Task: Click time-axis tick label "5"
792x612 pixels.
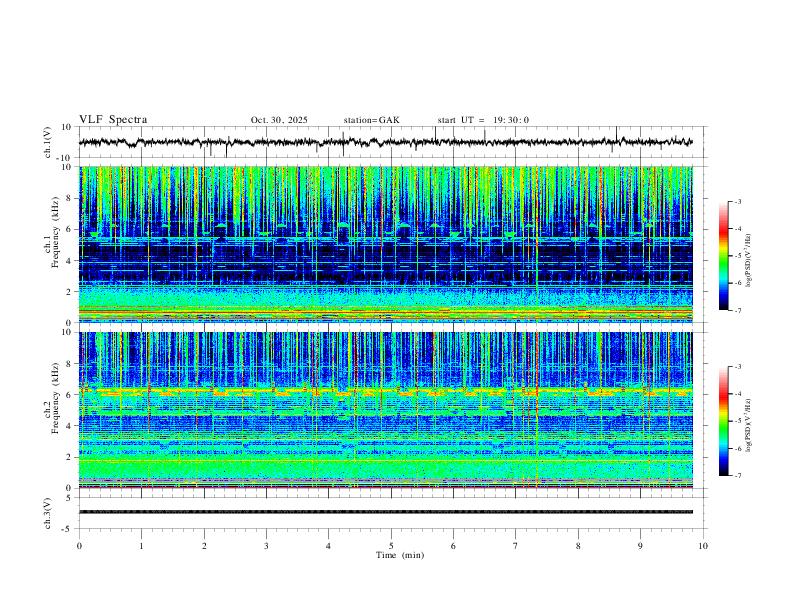Action: tap(391, 546)
